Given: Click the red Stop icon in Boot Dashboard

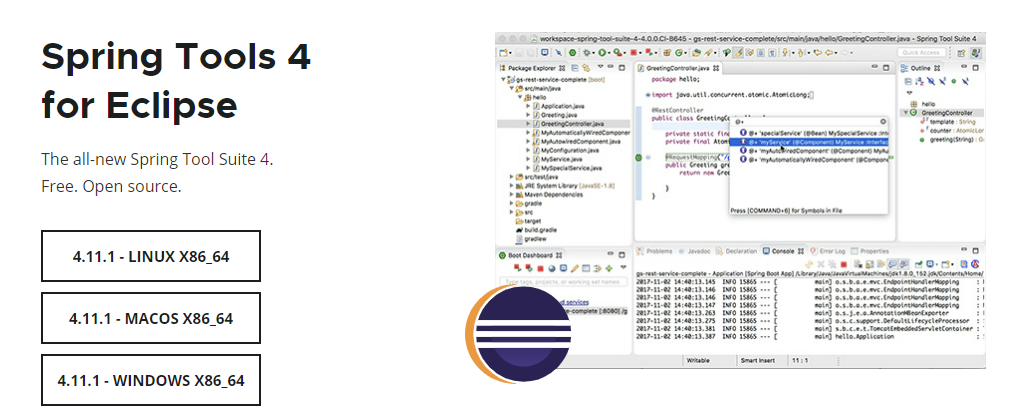Looking at the screenshot, I should point(540,268).
